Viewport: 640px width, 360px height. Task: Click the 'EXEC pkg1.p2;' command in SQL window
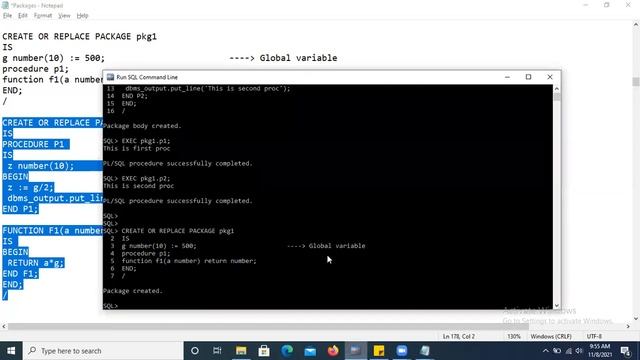click(x=146, y=178)
